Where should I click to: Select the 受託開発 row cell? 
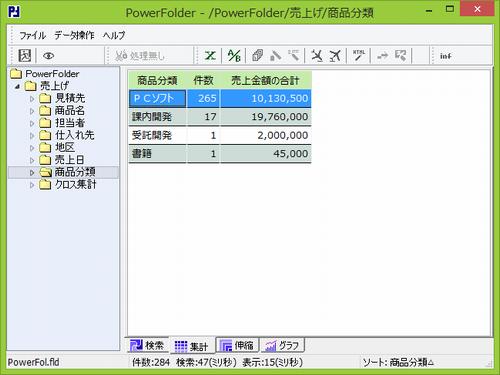pos(157,135)
